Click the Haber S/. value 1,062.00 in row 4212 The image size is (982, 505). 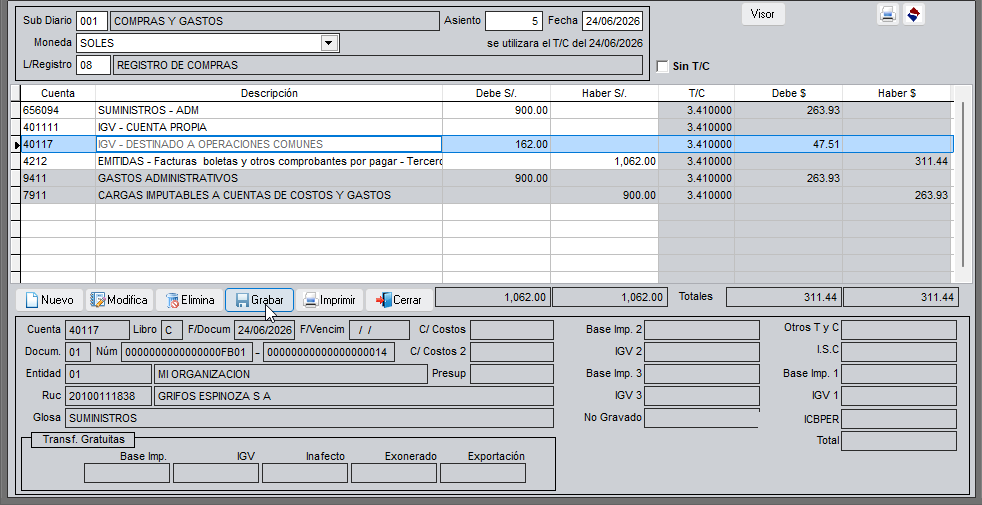coord(604,161)
